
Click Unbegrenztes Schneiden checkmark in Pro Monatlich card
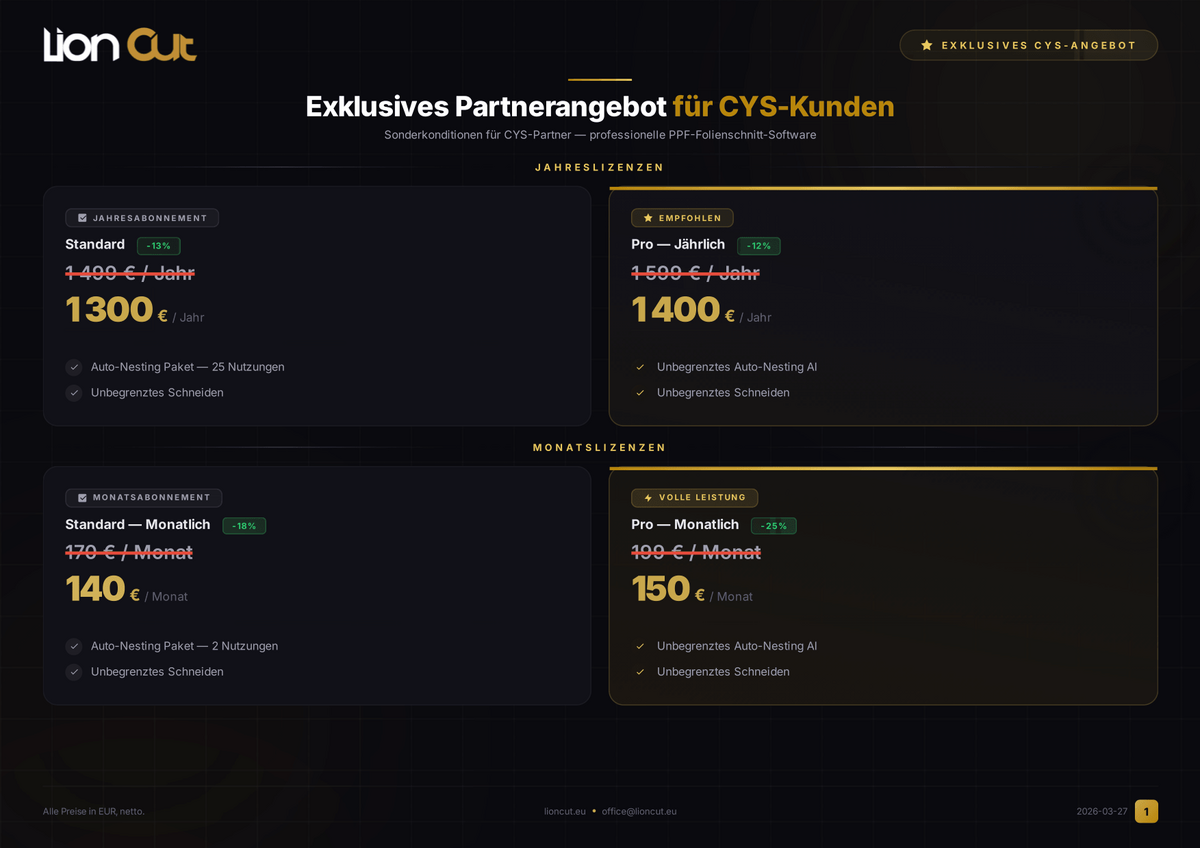point(640,672)
